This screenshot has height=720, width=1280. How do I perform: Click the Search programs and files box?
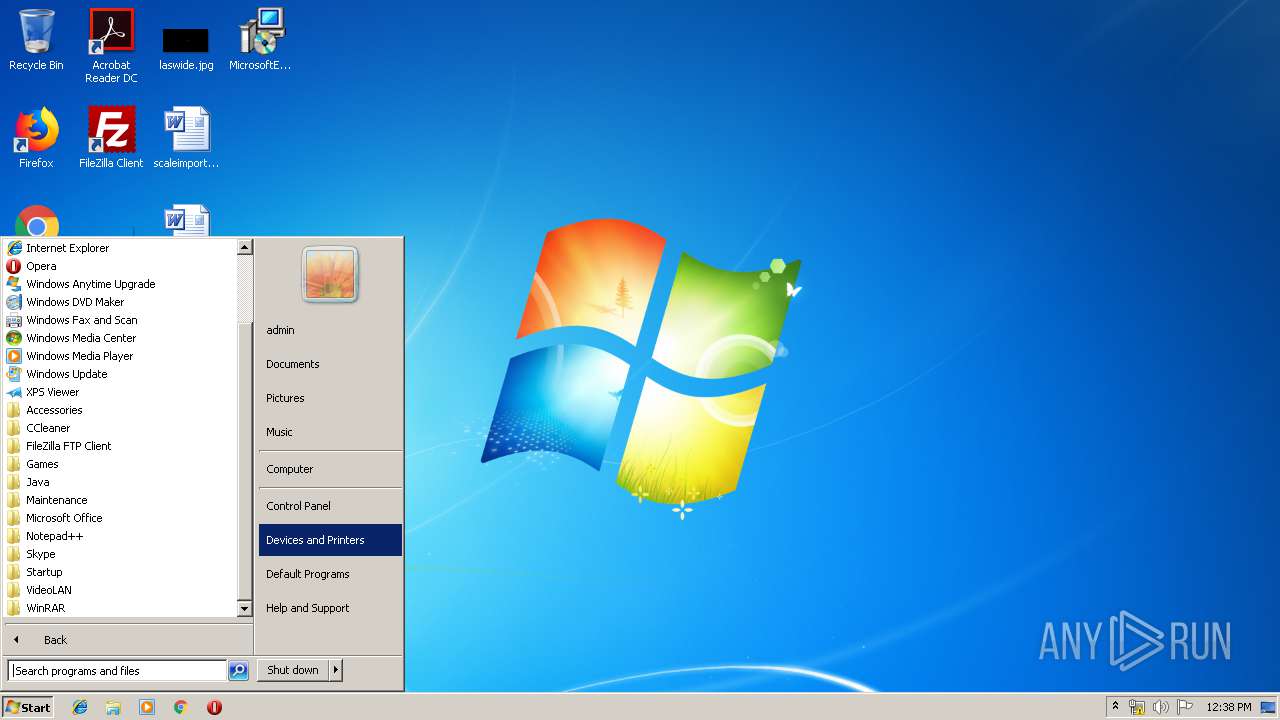pyautogui.click(x=117, y=671)
